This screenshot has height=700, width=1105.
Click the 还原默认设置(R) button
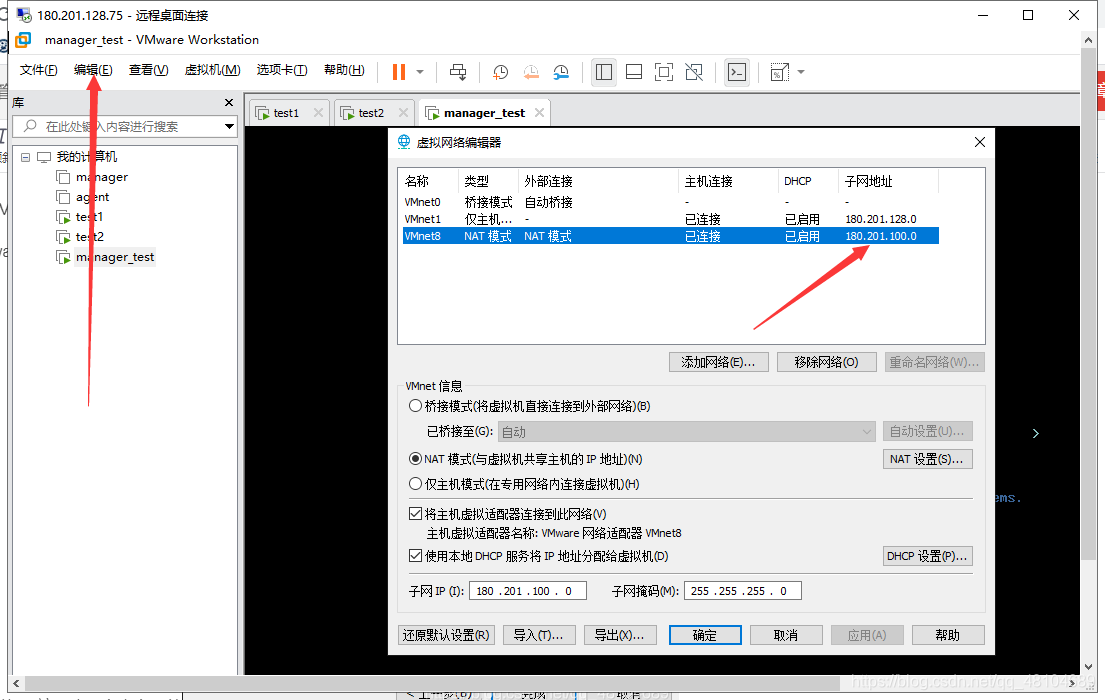(446, 635)
